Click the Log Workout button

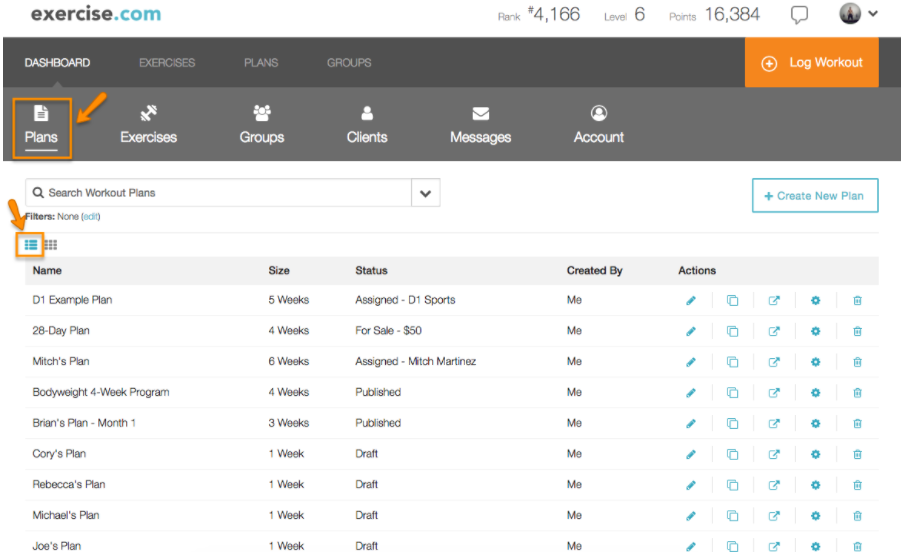(811, 63)
